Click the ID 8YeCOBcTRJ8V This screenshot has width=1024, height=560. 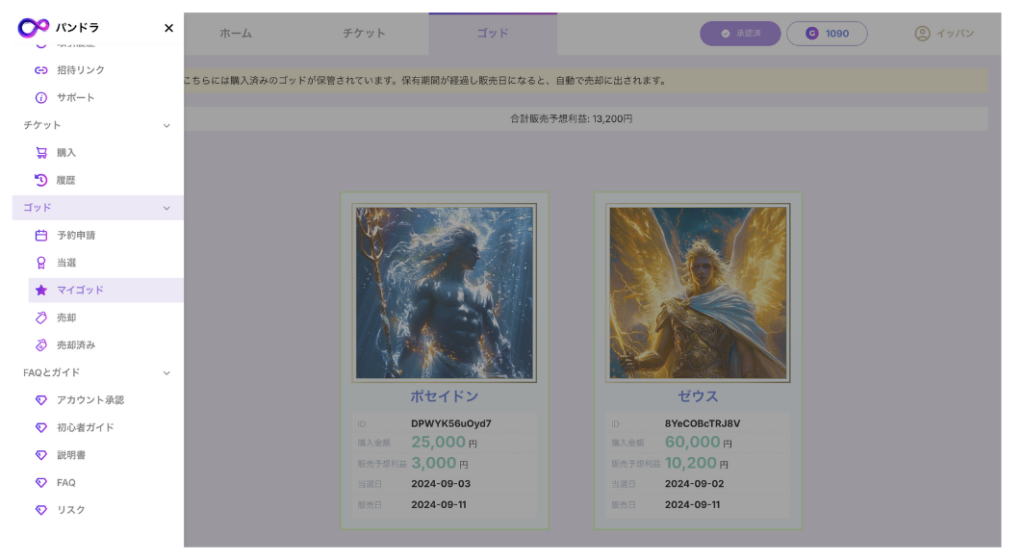(x=703, y=424)
